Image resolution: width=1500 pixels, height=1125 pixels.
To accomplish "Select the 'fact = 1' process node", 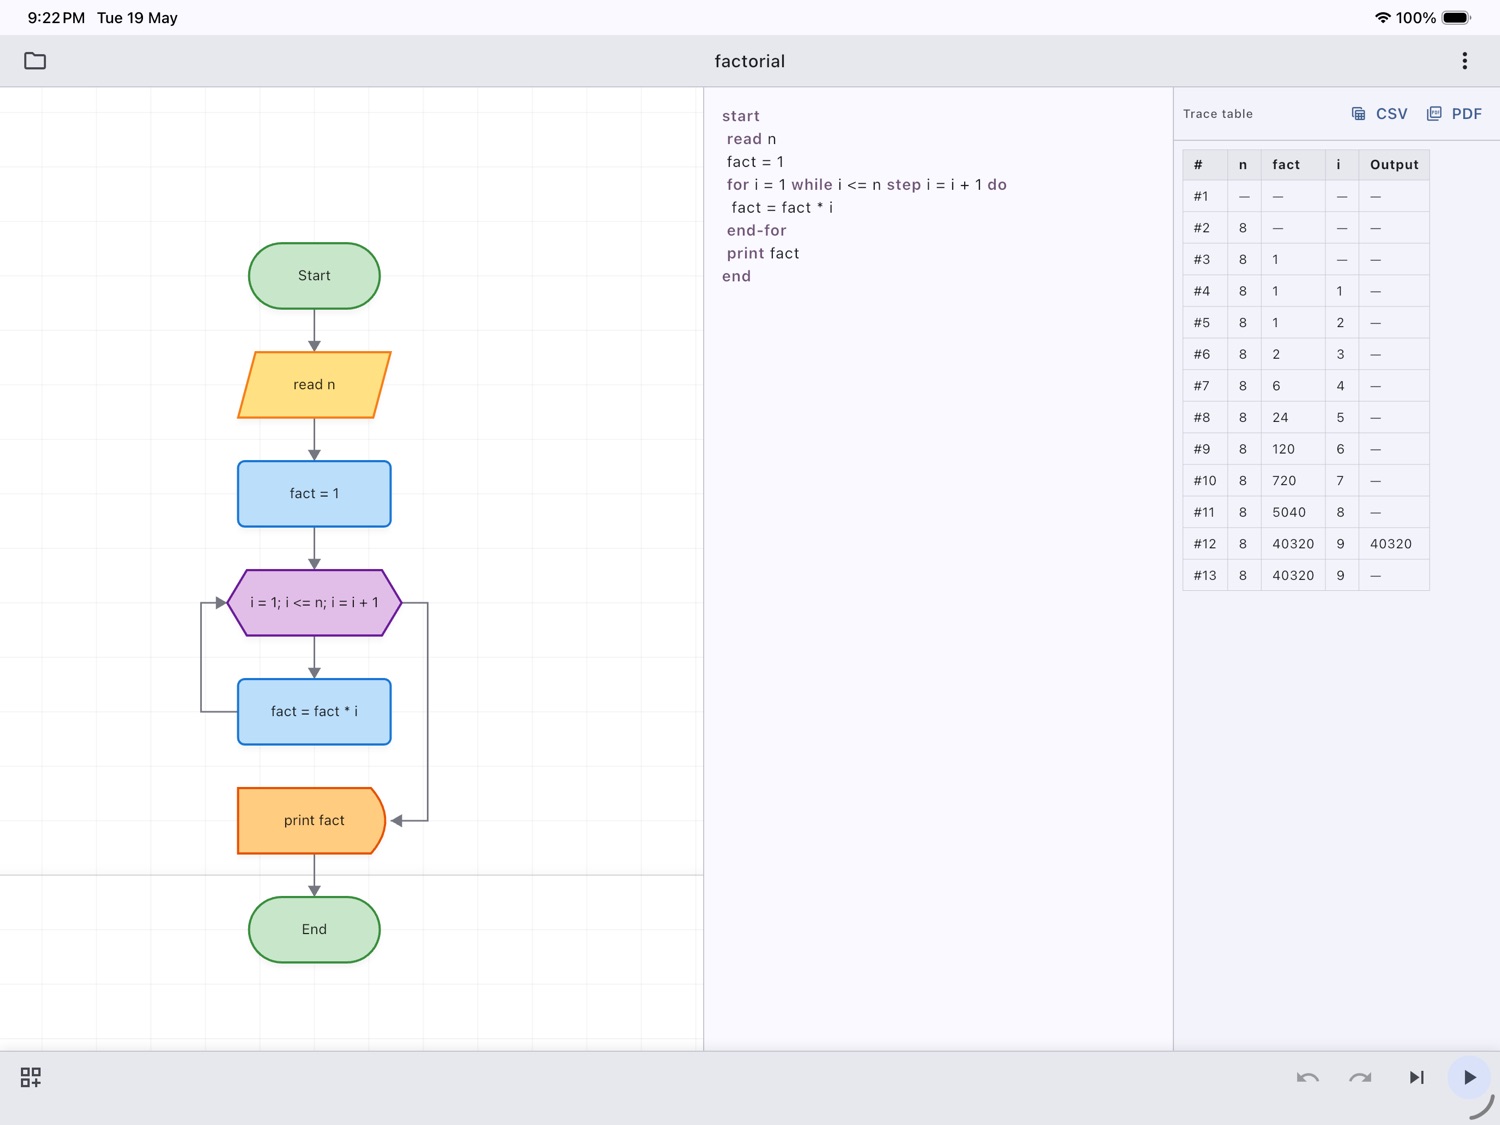I will [x=314, y=494].
